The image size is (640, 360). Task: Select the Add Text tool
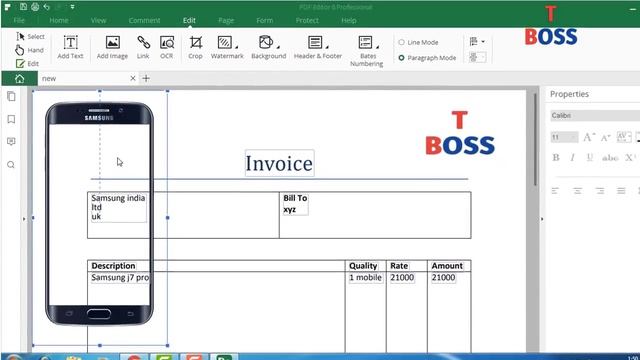70,47
